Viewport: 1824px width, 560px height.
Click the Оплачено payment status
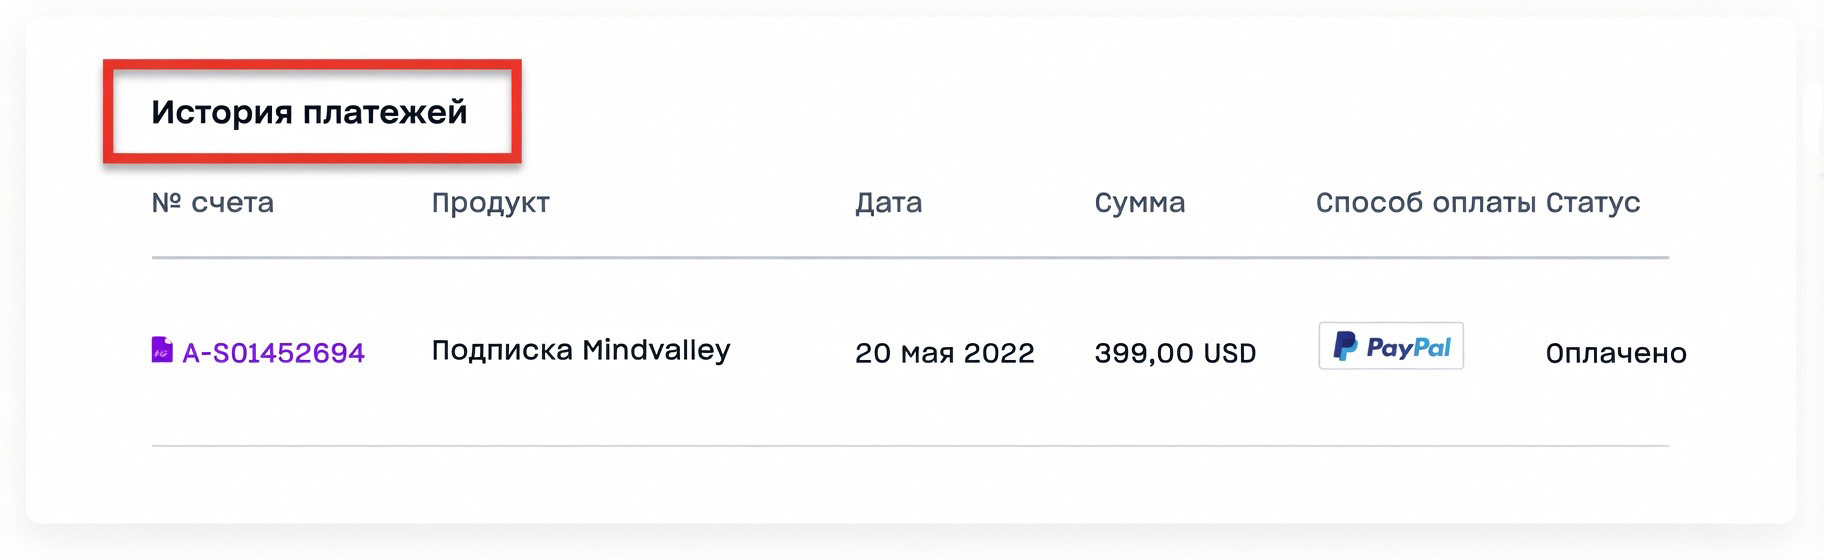[x=1616, y=353]
